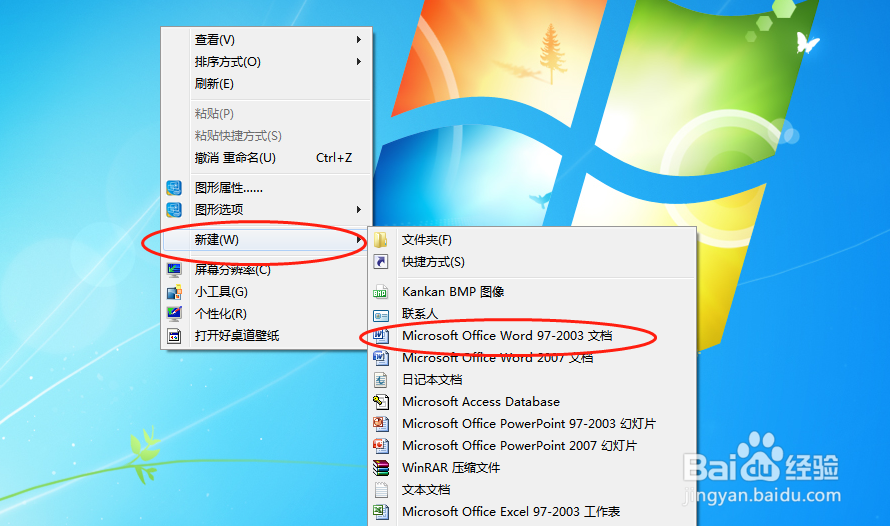The height and width of the screenshot is (526, 890).
Task: Click the 粘贴快捷方式(S) entry
Action: [x=267, y=136]
